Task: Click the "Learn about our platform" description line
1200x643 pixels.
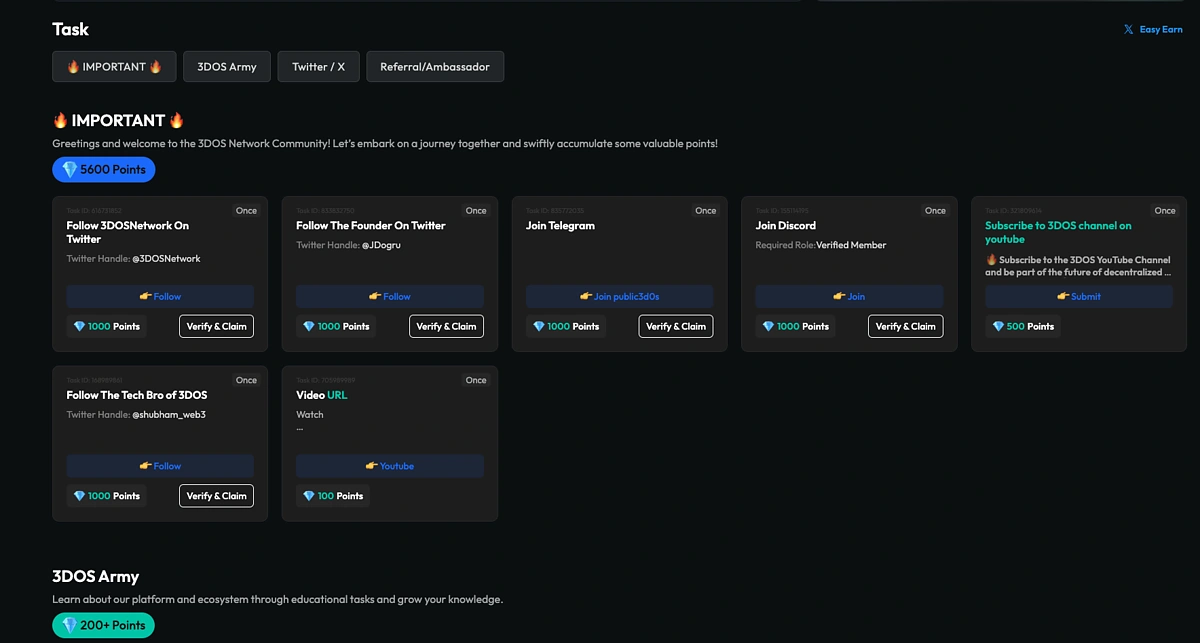Action: (278, 600)
